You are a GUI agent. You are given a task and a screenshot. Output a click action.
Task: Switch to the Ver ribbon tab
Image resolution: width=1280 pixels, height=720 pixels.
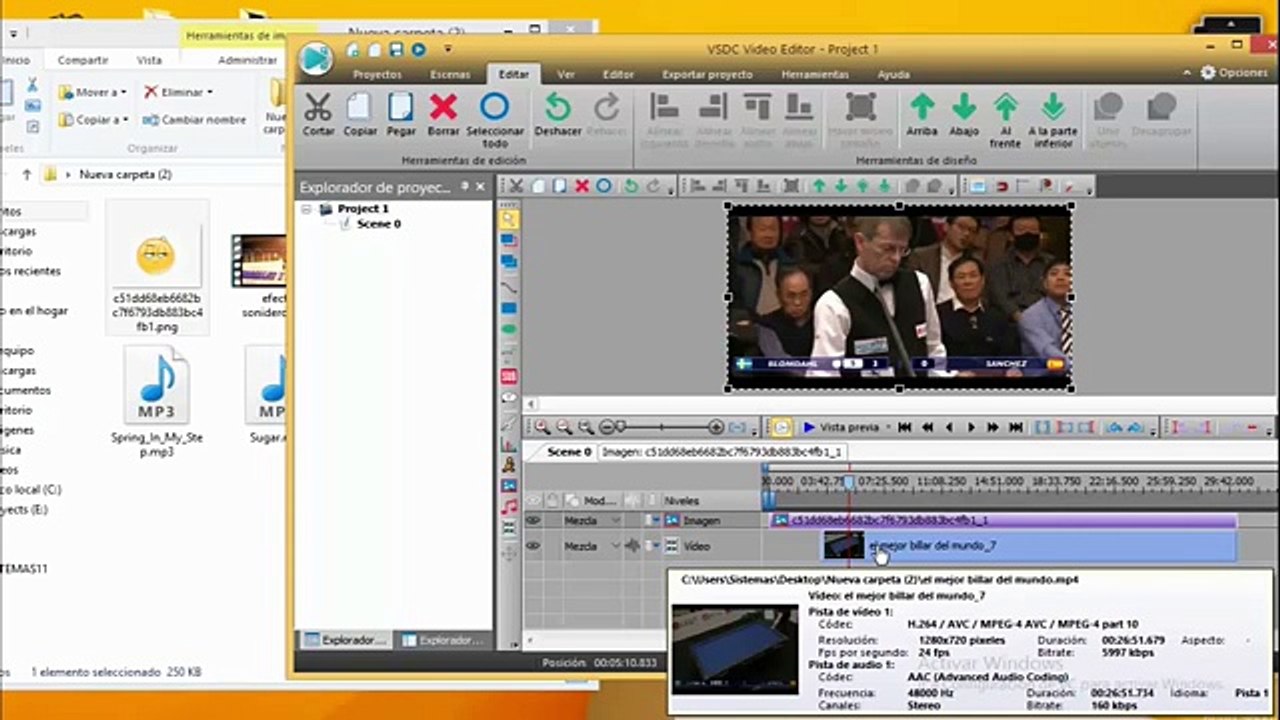(566, 75)
